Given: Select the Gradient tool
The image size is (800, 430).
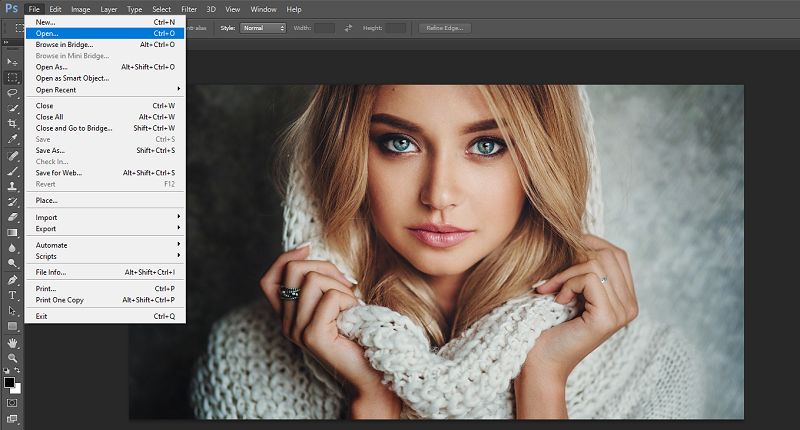Looking at the screenshot, I should click(x=12, y=233).
